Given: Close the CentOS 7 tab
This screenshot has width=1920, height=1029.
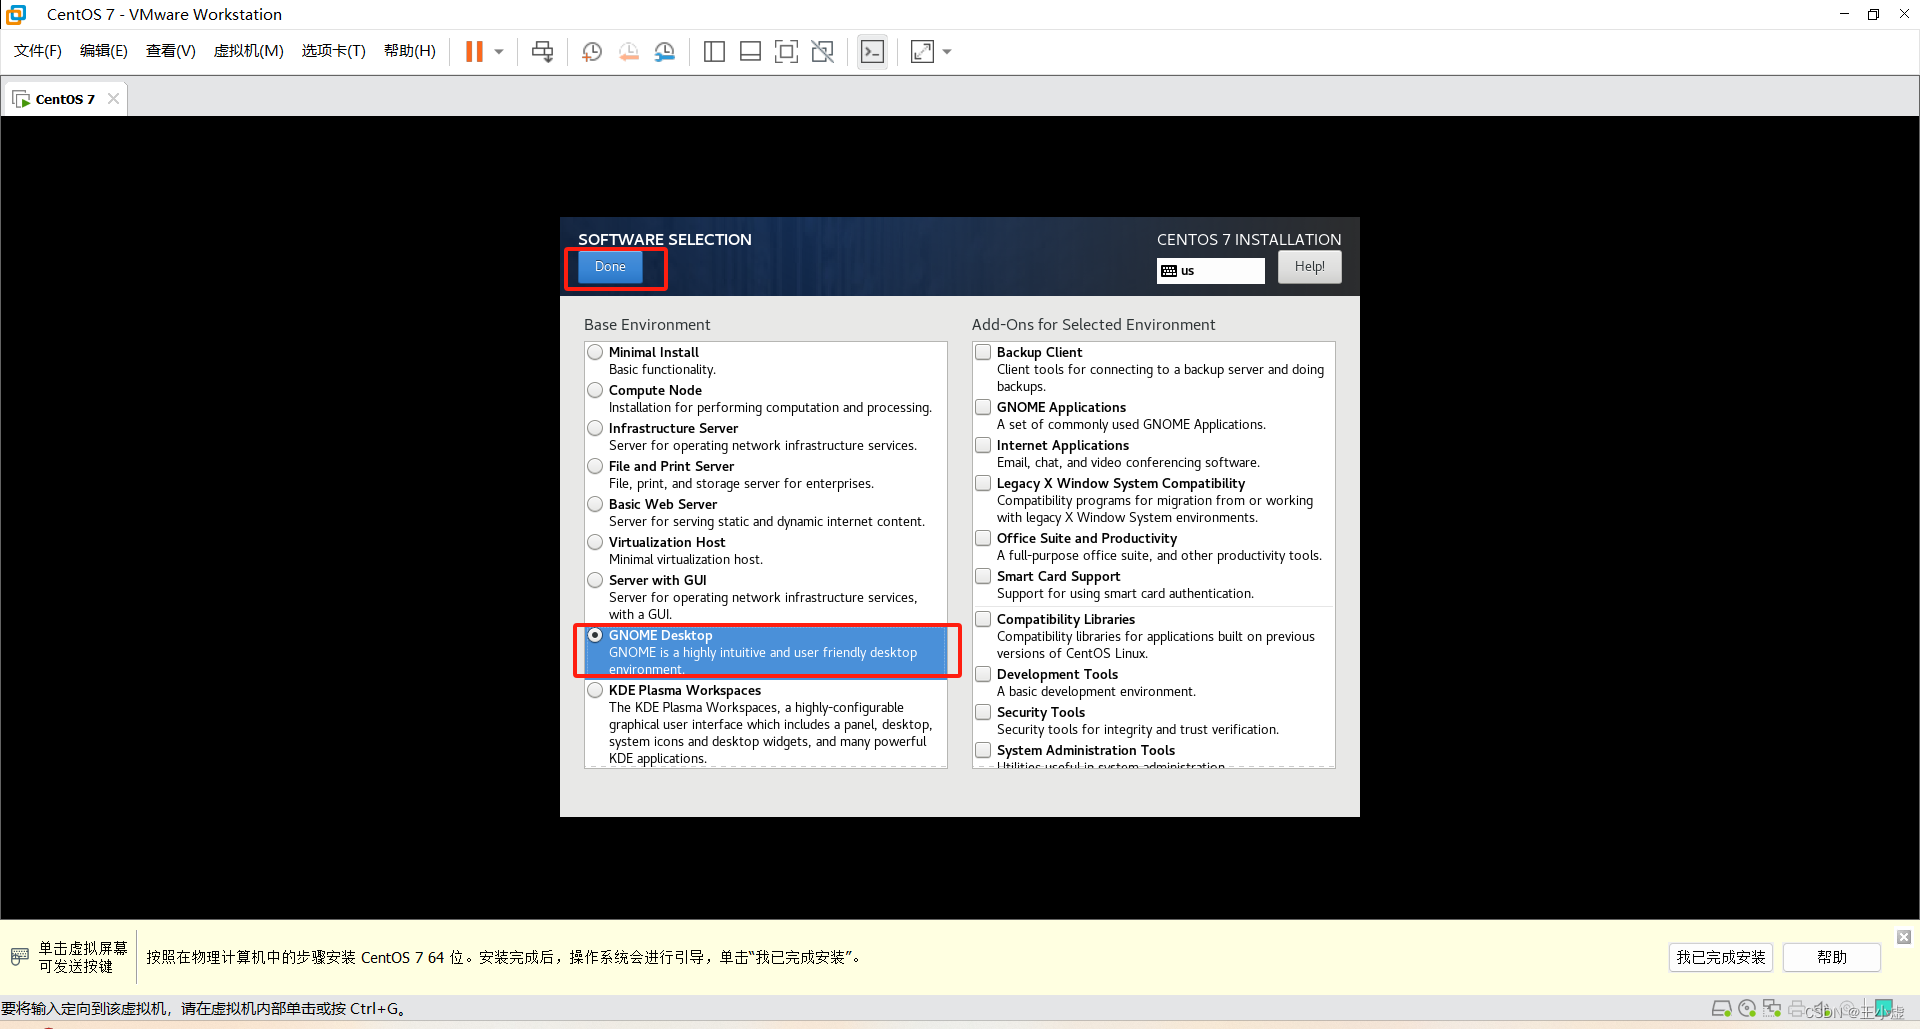Looking at the screenshot, I should point(113,98).
